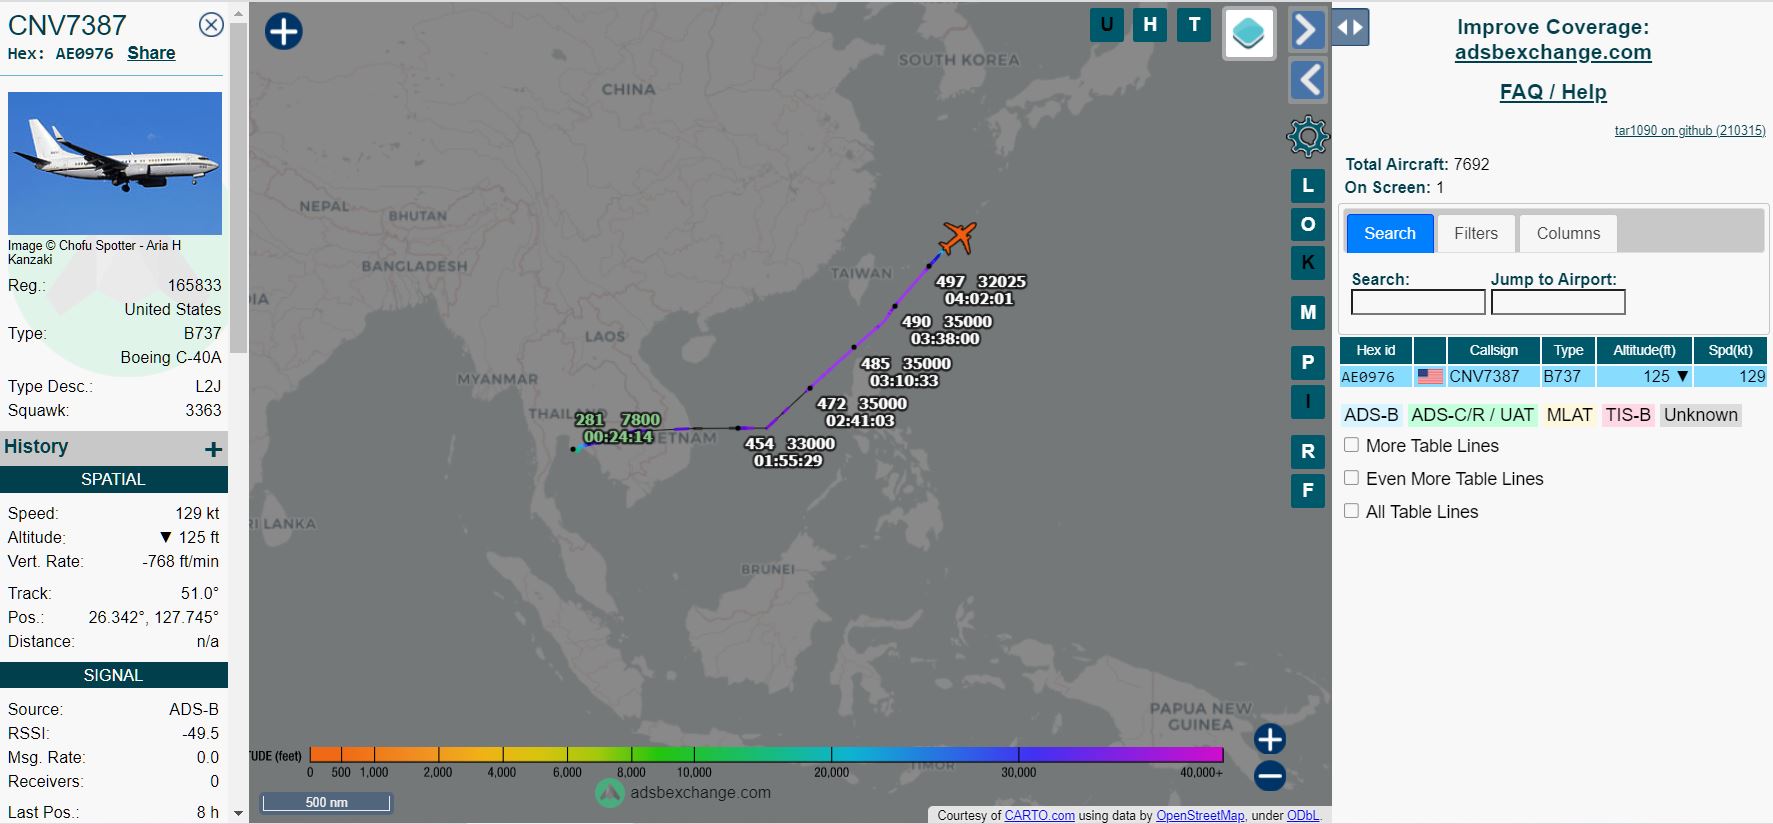This screenshot has height=824, width=1773.
Task: Toggle the R map option
Action: 1307,452
